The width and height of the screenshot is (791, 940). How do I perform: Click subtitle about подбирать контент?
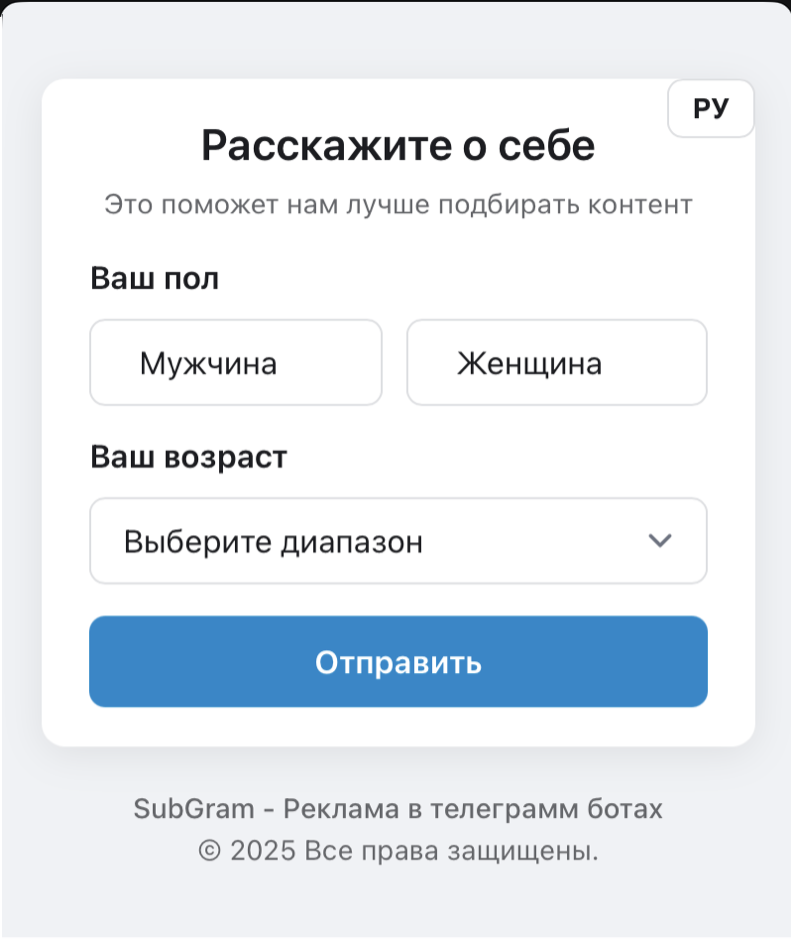tap(398, 206)
